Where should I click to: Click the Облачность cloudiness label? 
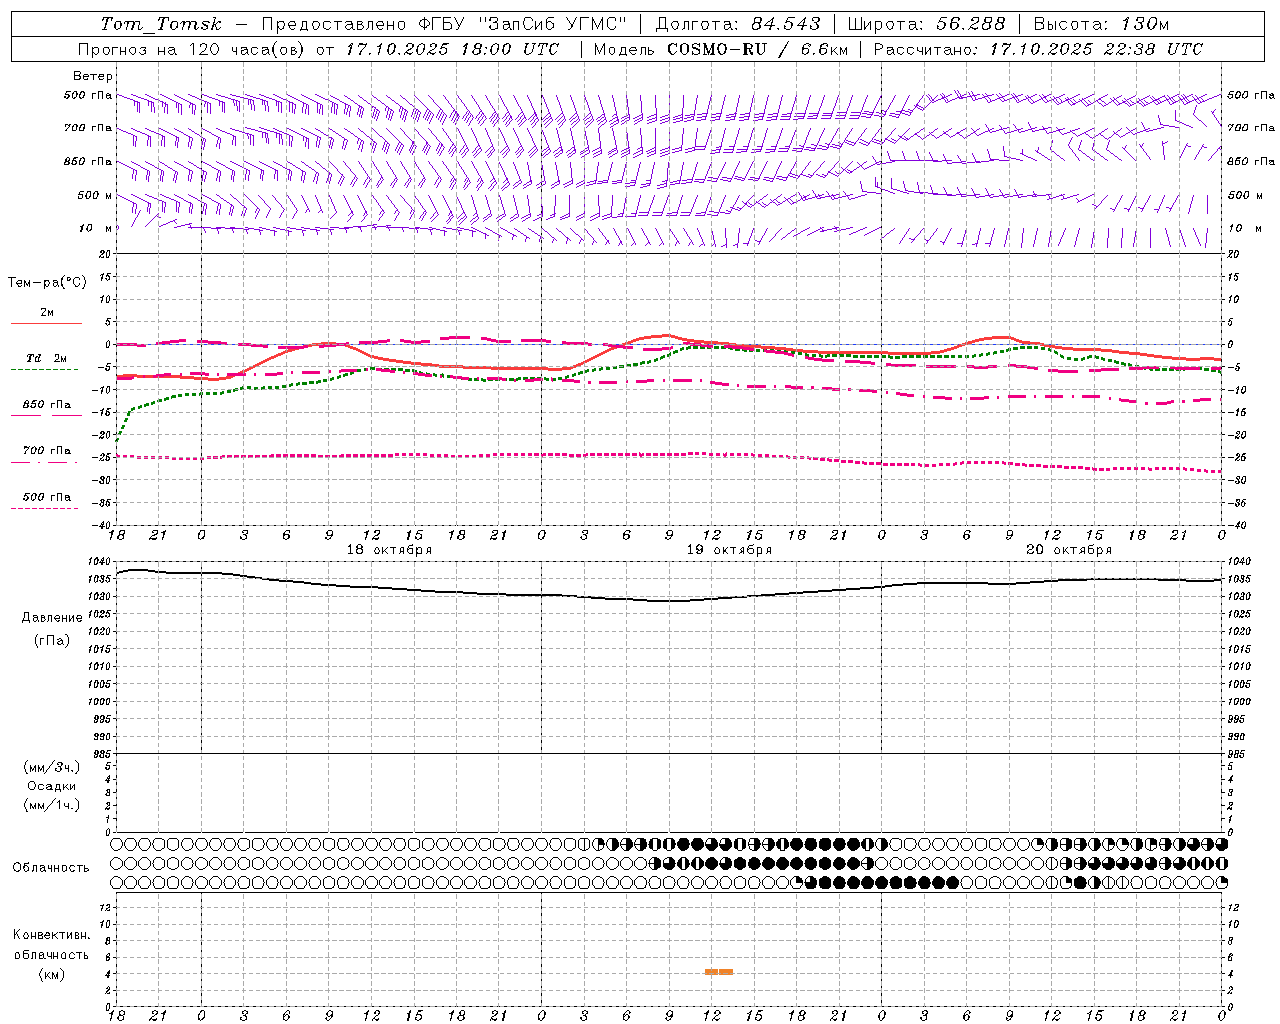point(51,868)
